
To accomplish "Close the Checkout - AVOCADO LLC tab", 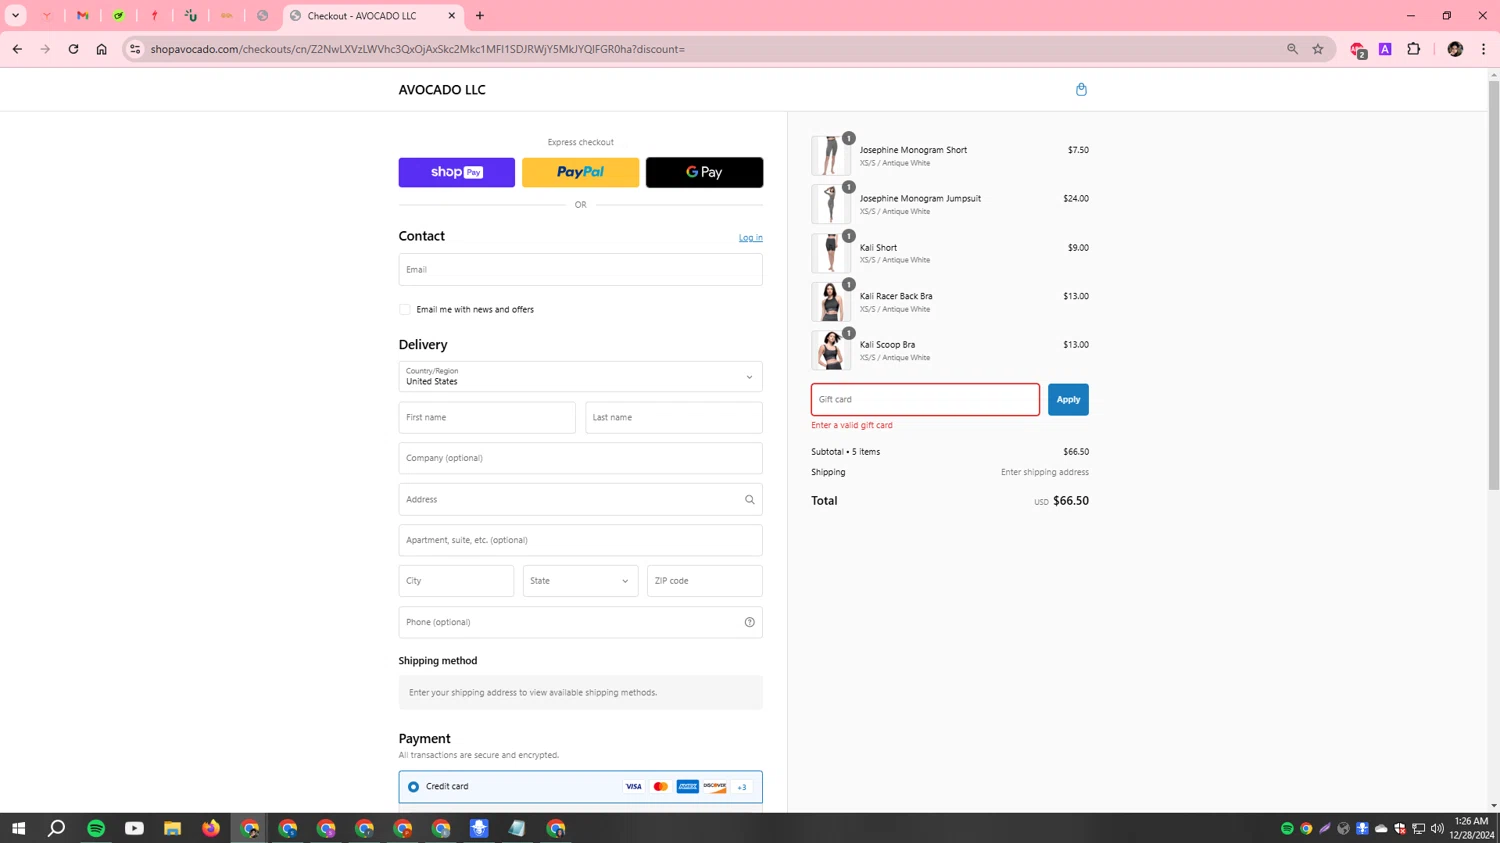I will click(451, 16).
